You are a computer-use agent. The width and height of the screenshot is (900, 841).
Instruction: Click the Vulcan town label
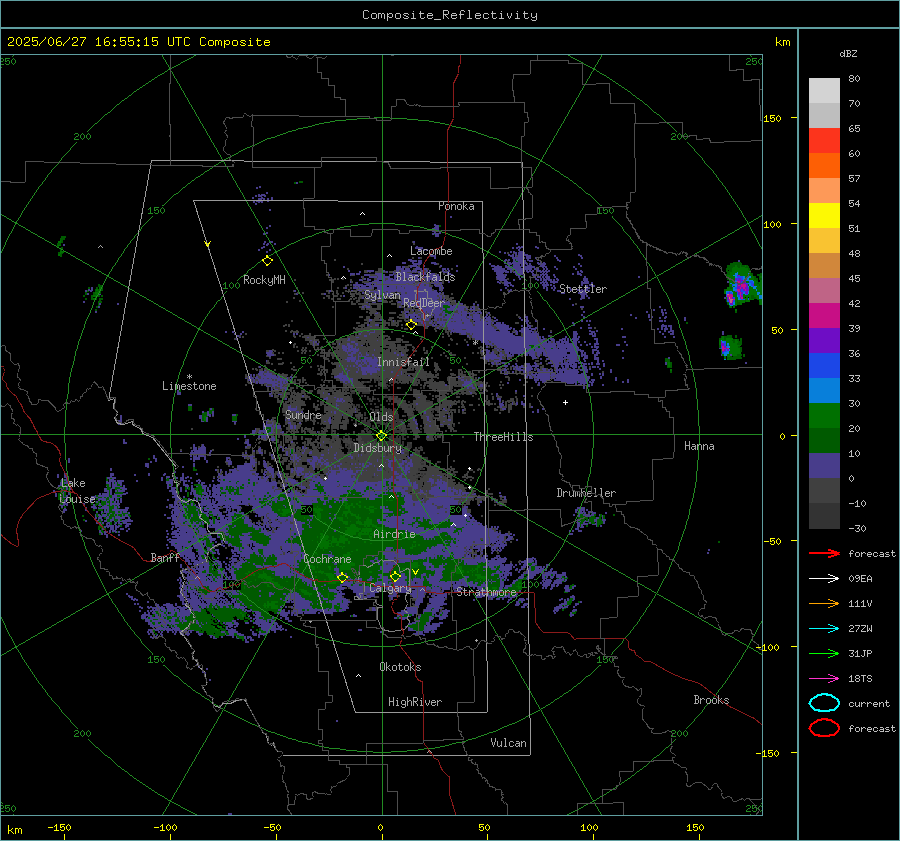pyautogui.click(x=508, y=743)
